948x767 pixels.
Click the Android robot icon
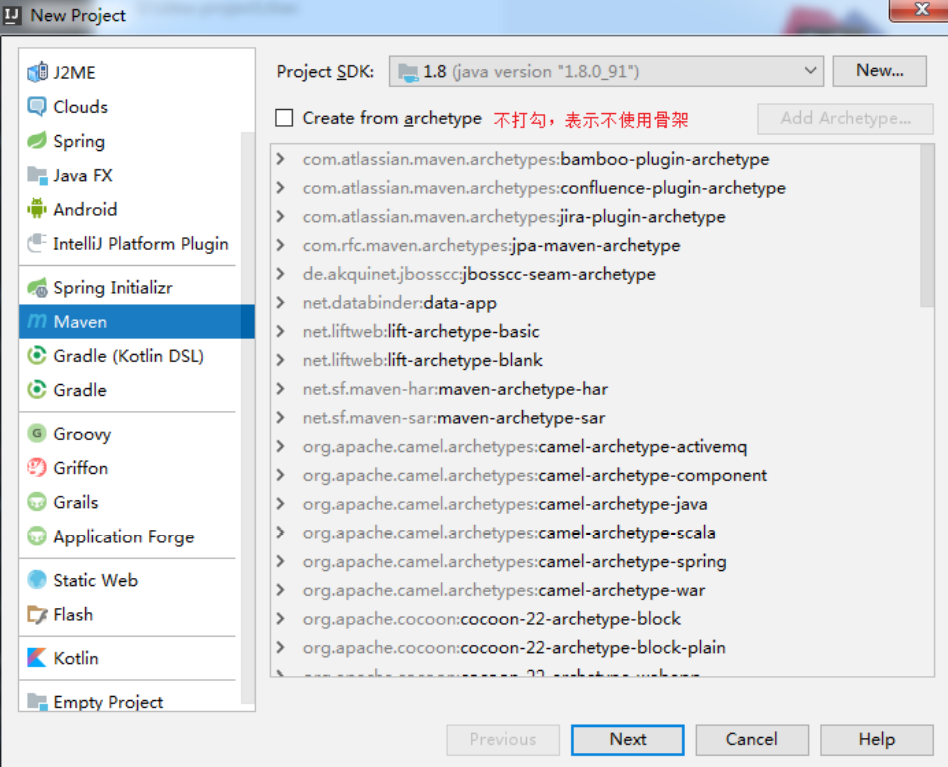click(x=37, y=209)
